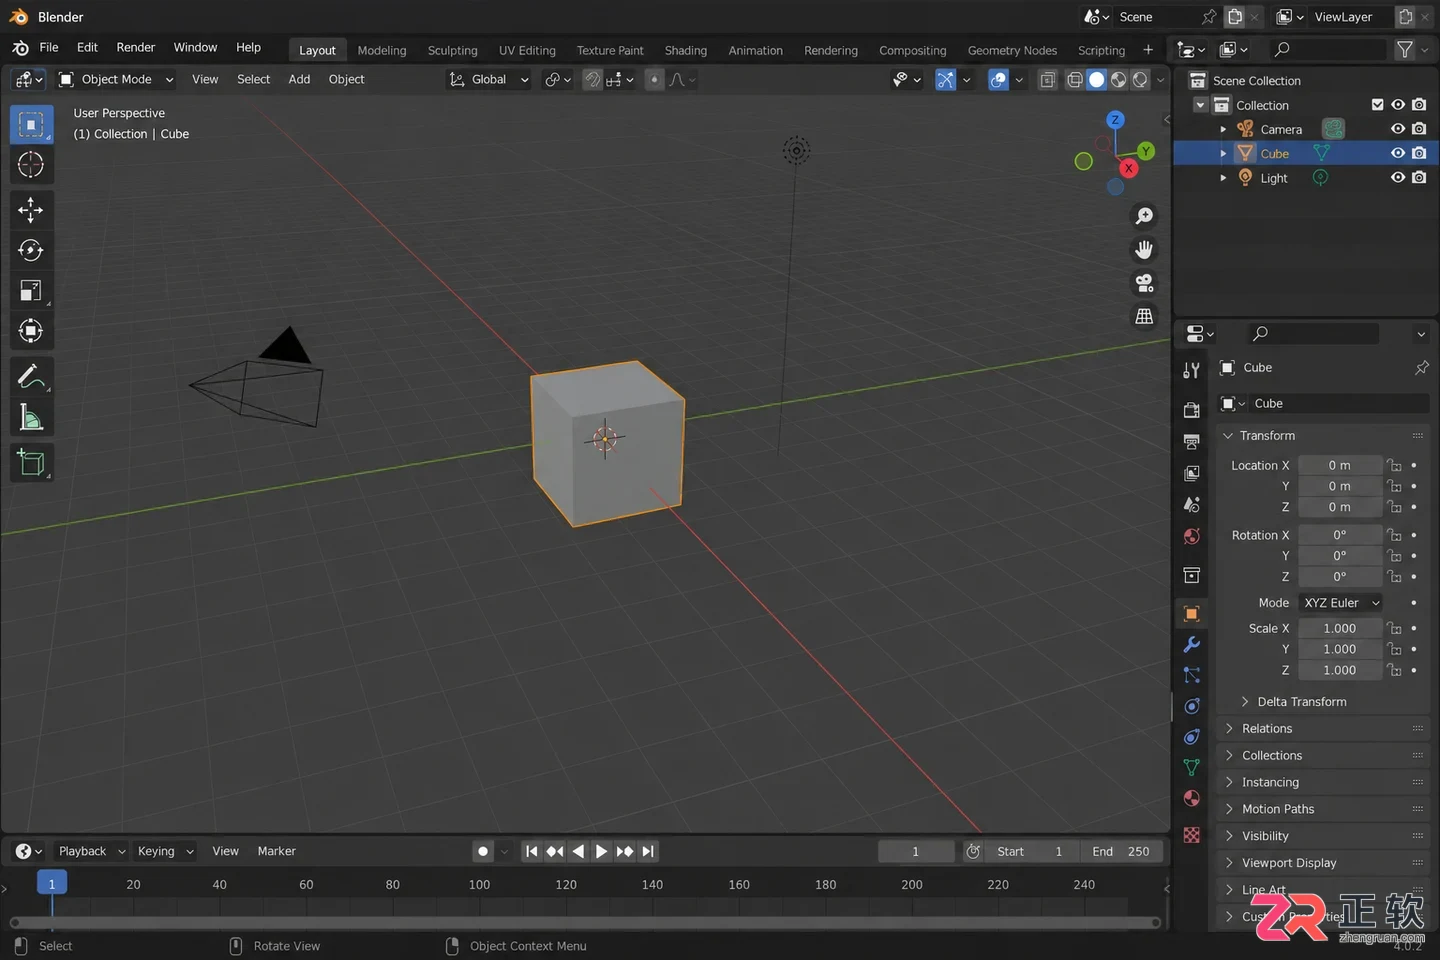Activate the Rotate tool
1440x960 pixels.
[31, 250]
